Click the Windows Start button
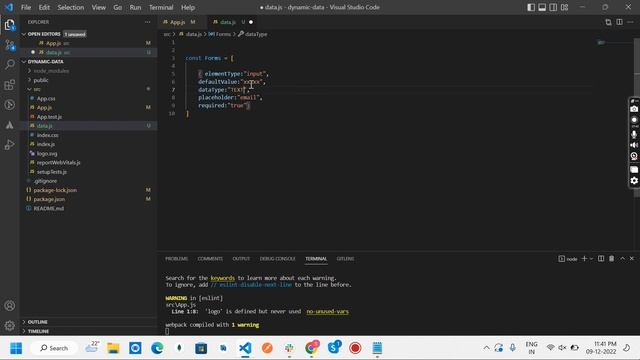Image resolution: width=640 pixels, height=360 pixels. pos(16,348)
